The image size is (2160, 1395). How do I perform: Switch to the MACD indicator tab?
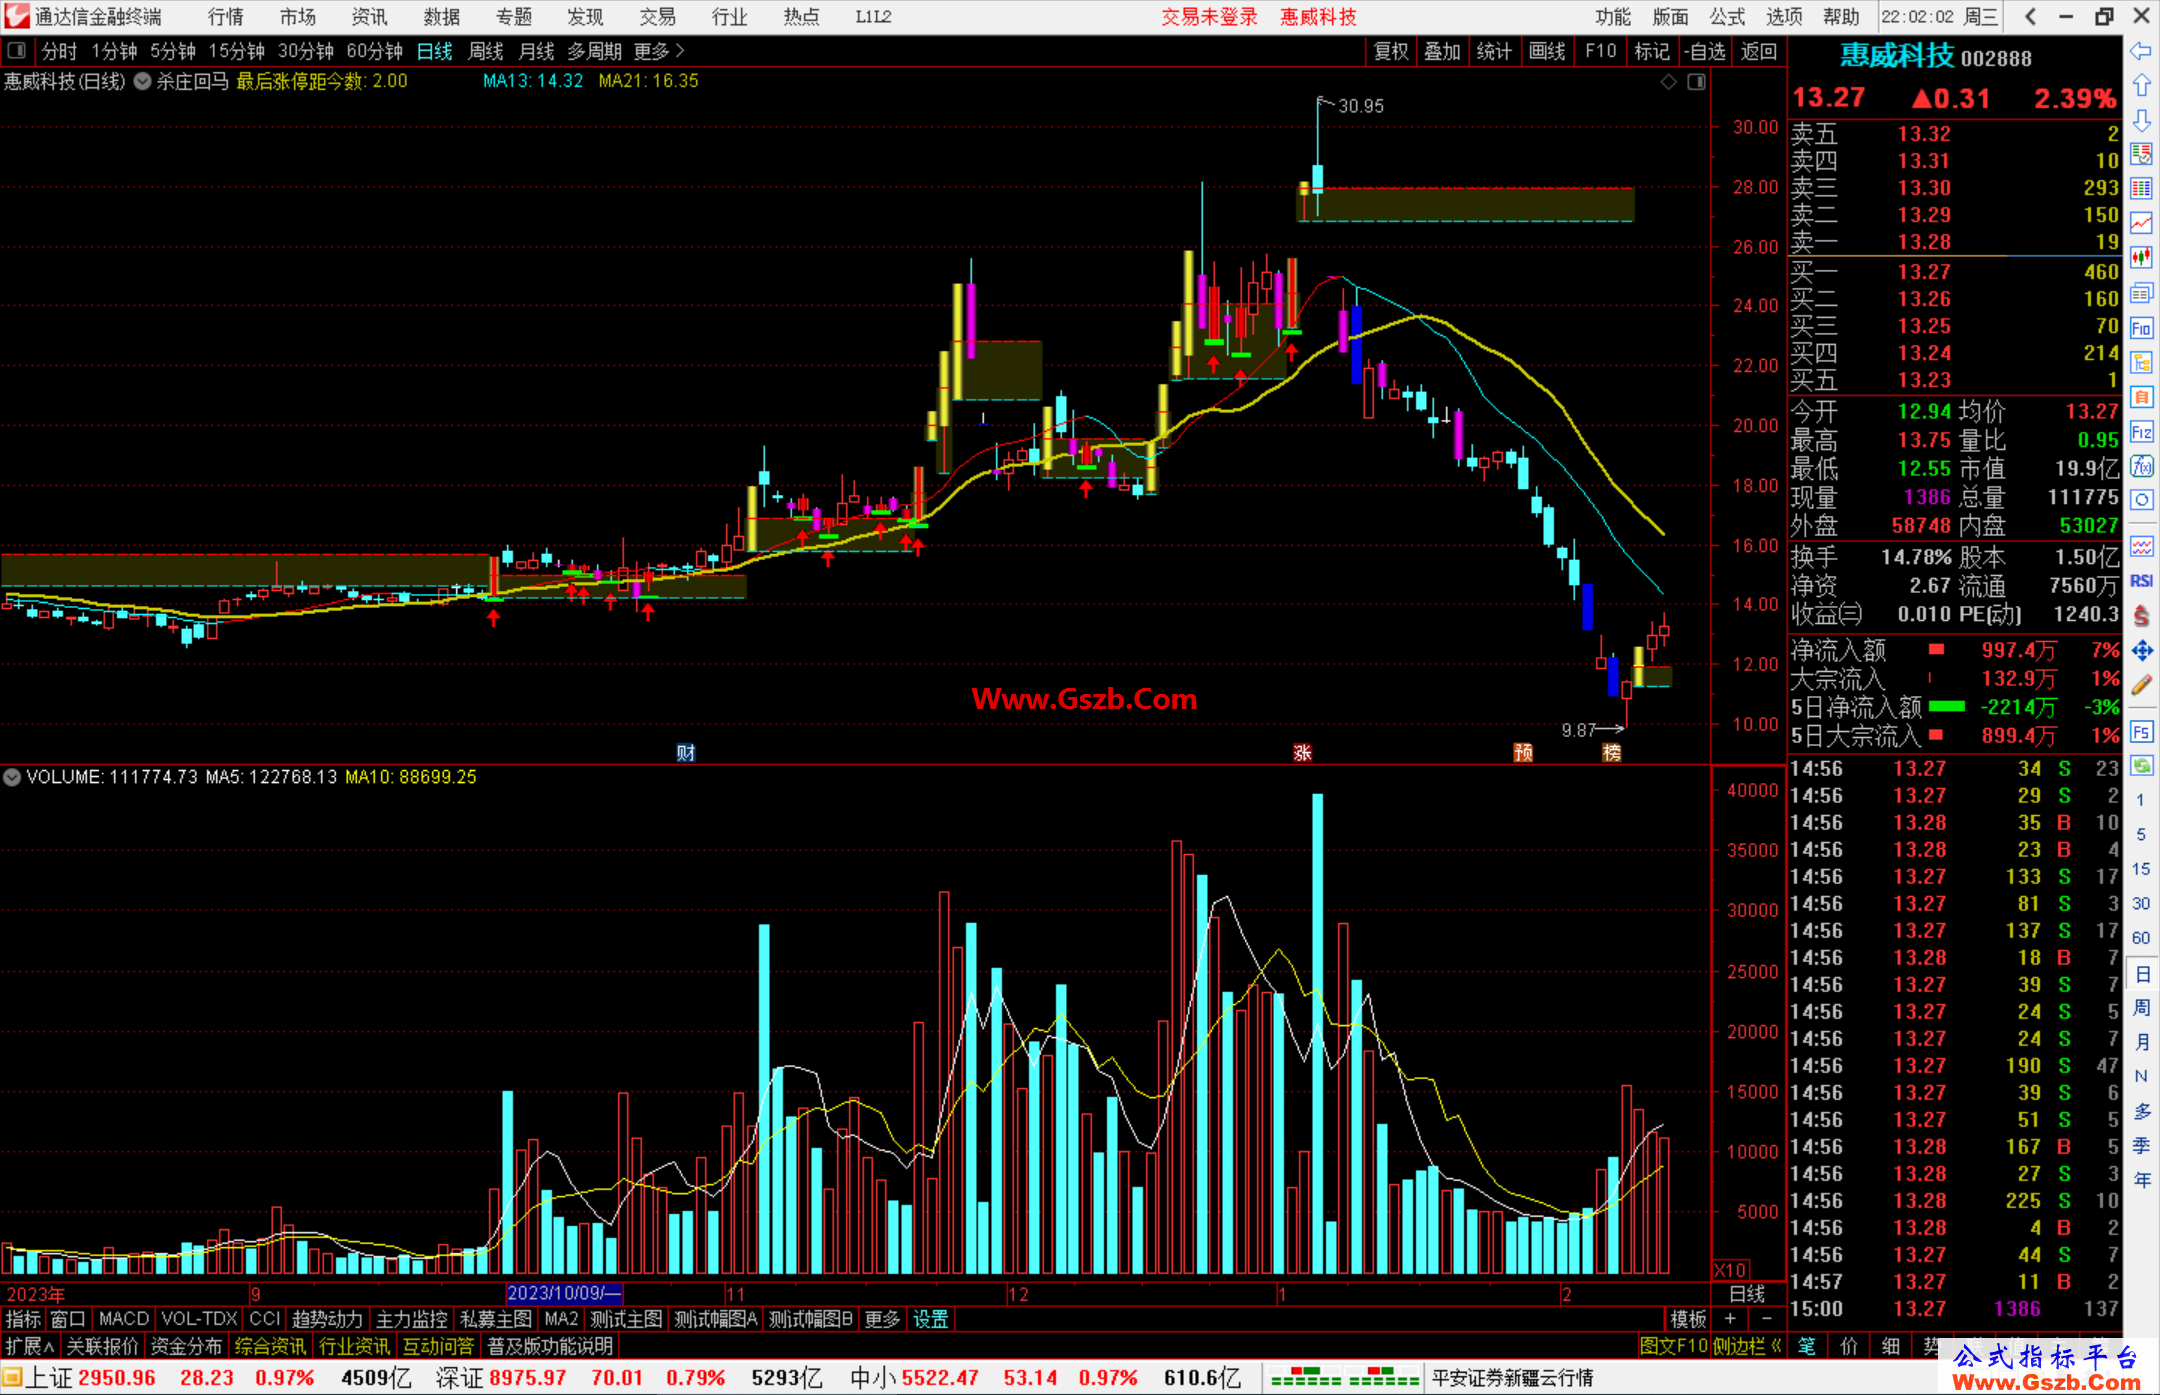point(124,1319)
